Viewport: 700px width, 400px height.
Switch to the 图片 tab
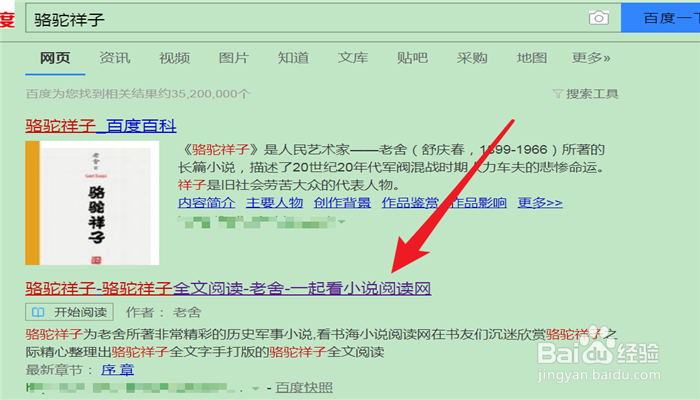[x=234, y=58]
